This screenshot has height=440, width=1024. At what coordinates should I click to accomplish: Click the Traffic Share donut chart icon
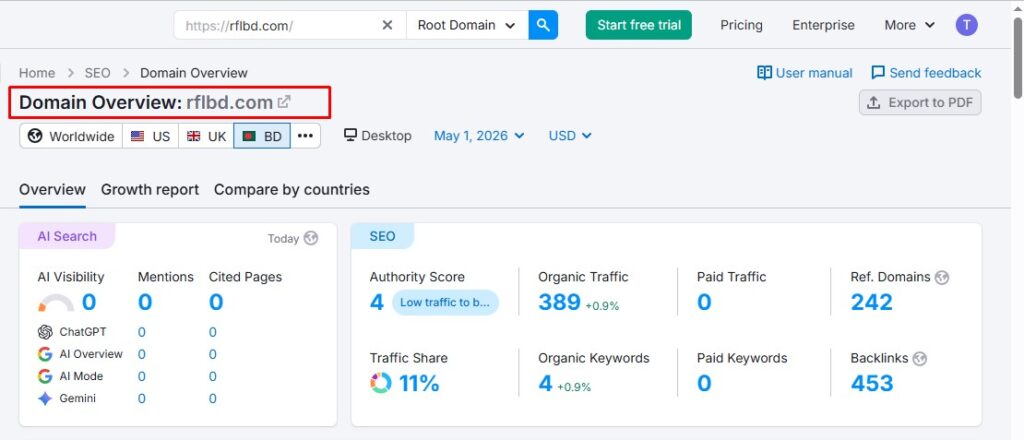coord(381,383)
